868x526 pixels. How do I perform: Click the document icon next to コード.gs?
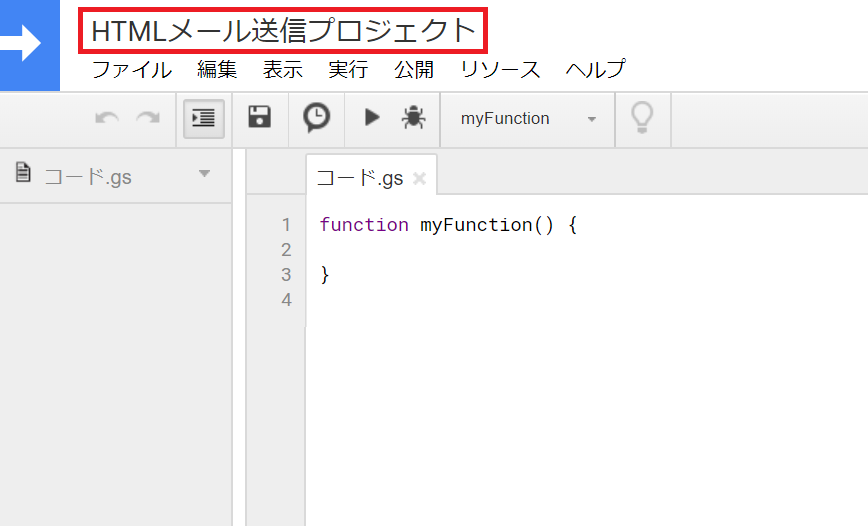click(x=23, y=172)
